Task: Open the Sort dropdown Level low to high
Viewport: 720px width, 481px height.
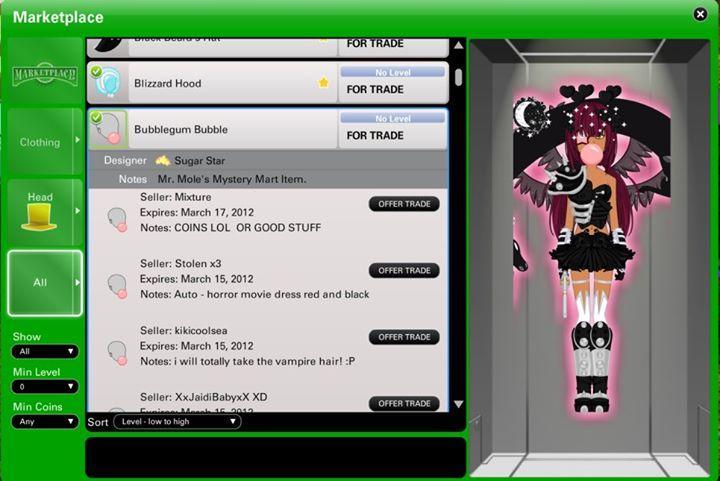Action: click(177, 421)
